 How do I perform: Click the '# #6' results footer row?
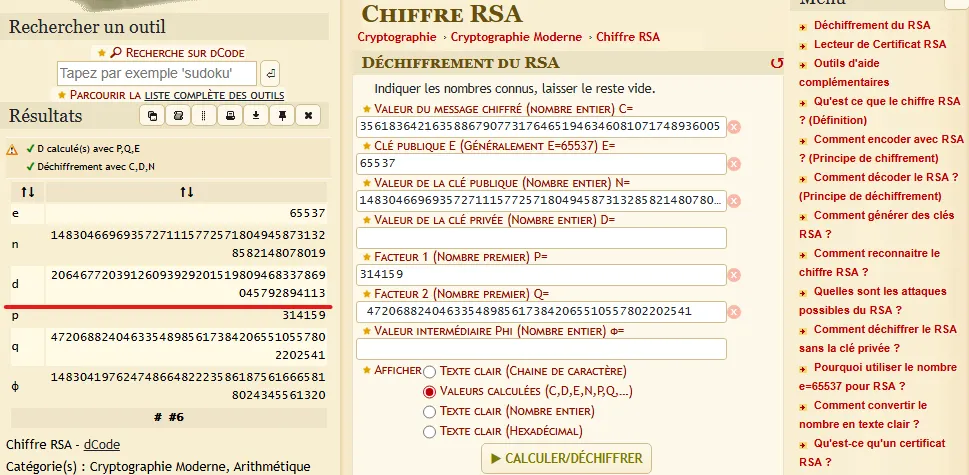pyautogui.click(x=169, y=418)
